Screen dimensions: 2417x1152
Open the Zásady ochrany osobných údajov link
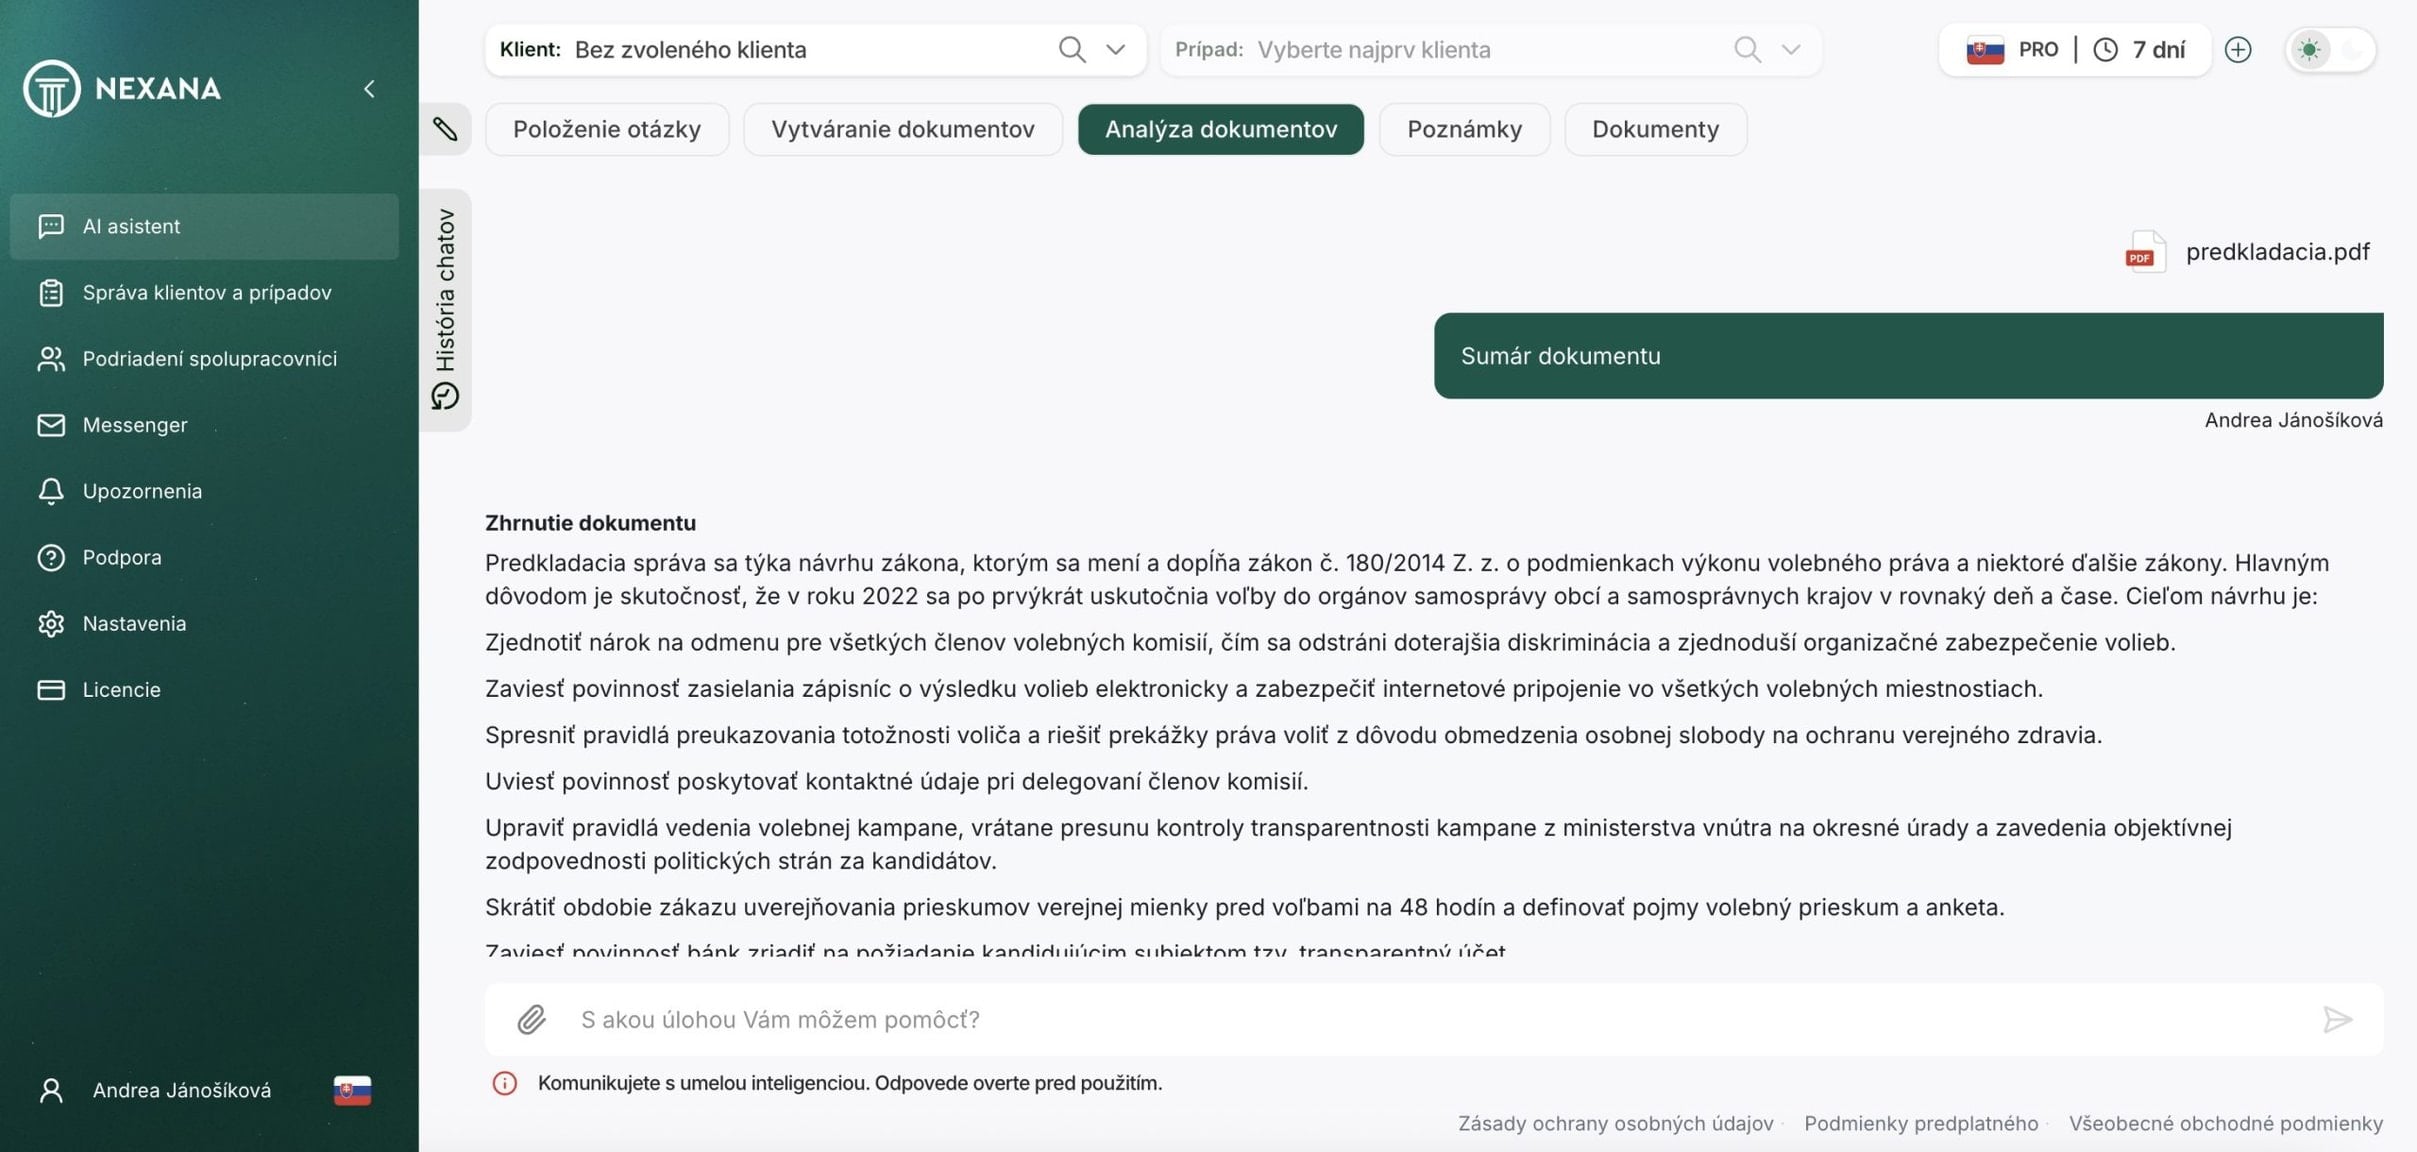click(1615, 1123)
